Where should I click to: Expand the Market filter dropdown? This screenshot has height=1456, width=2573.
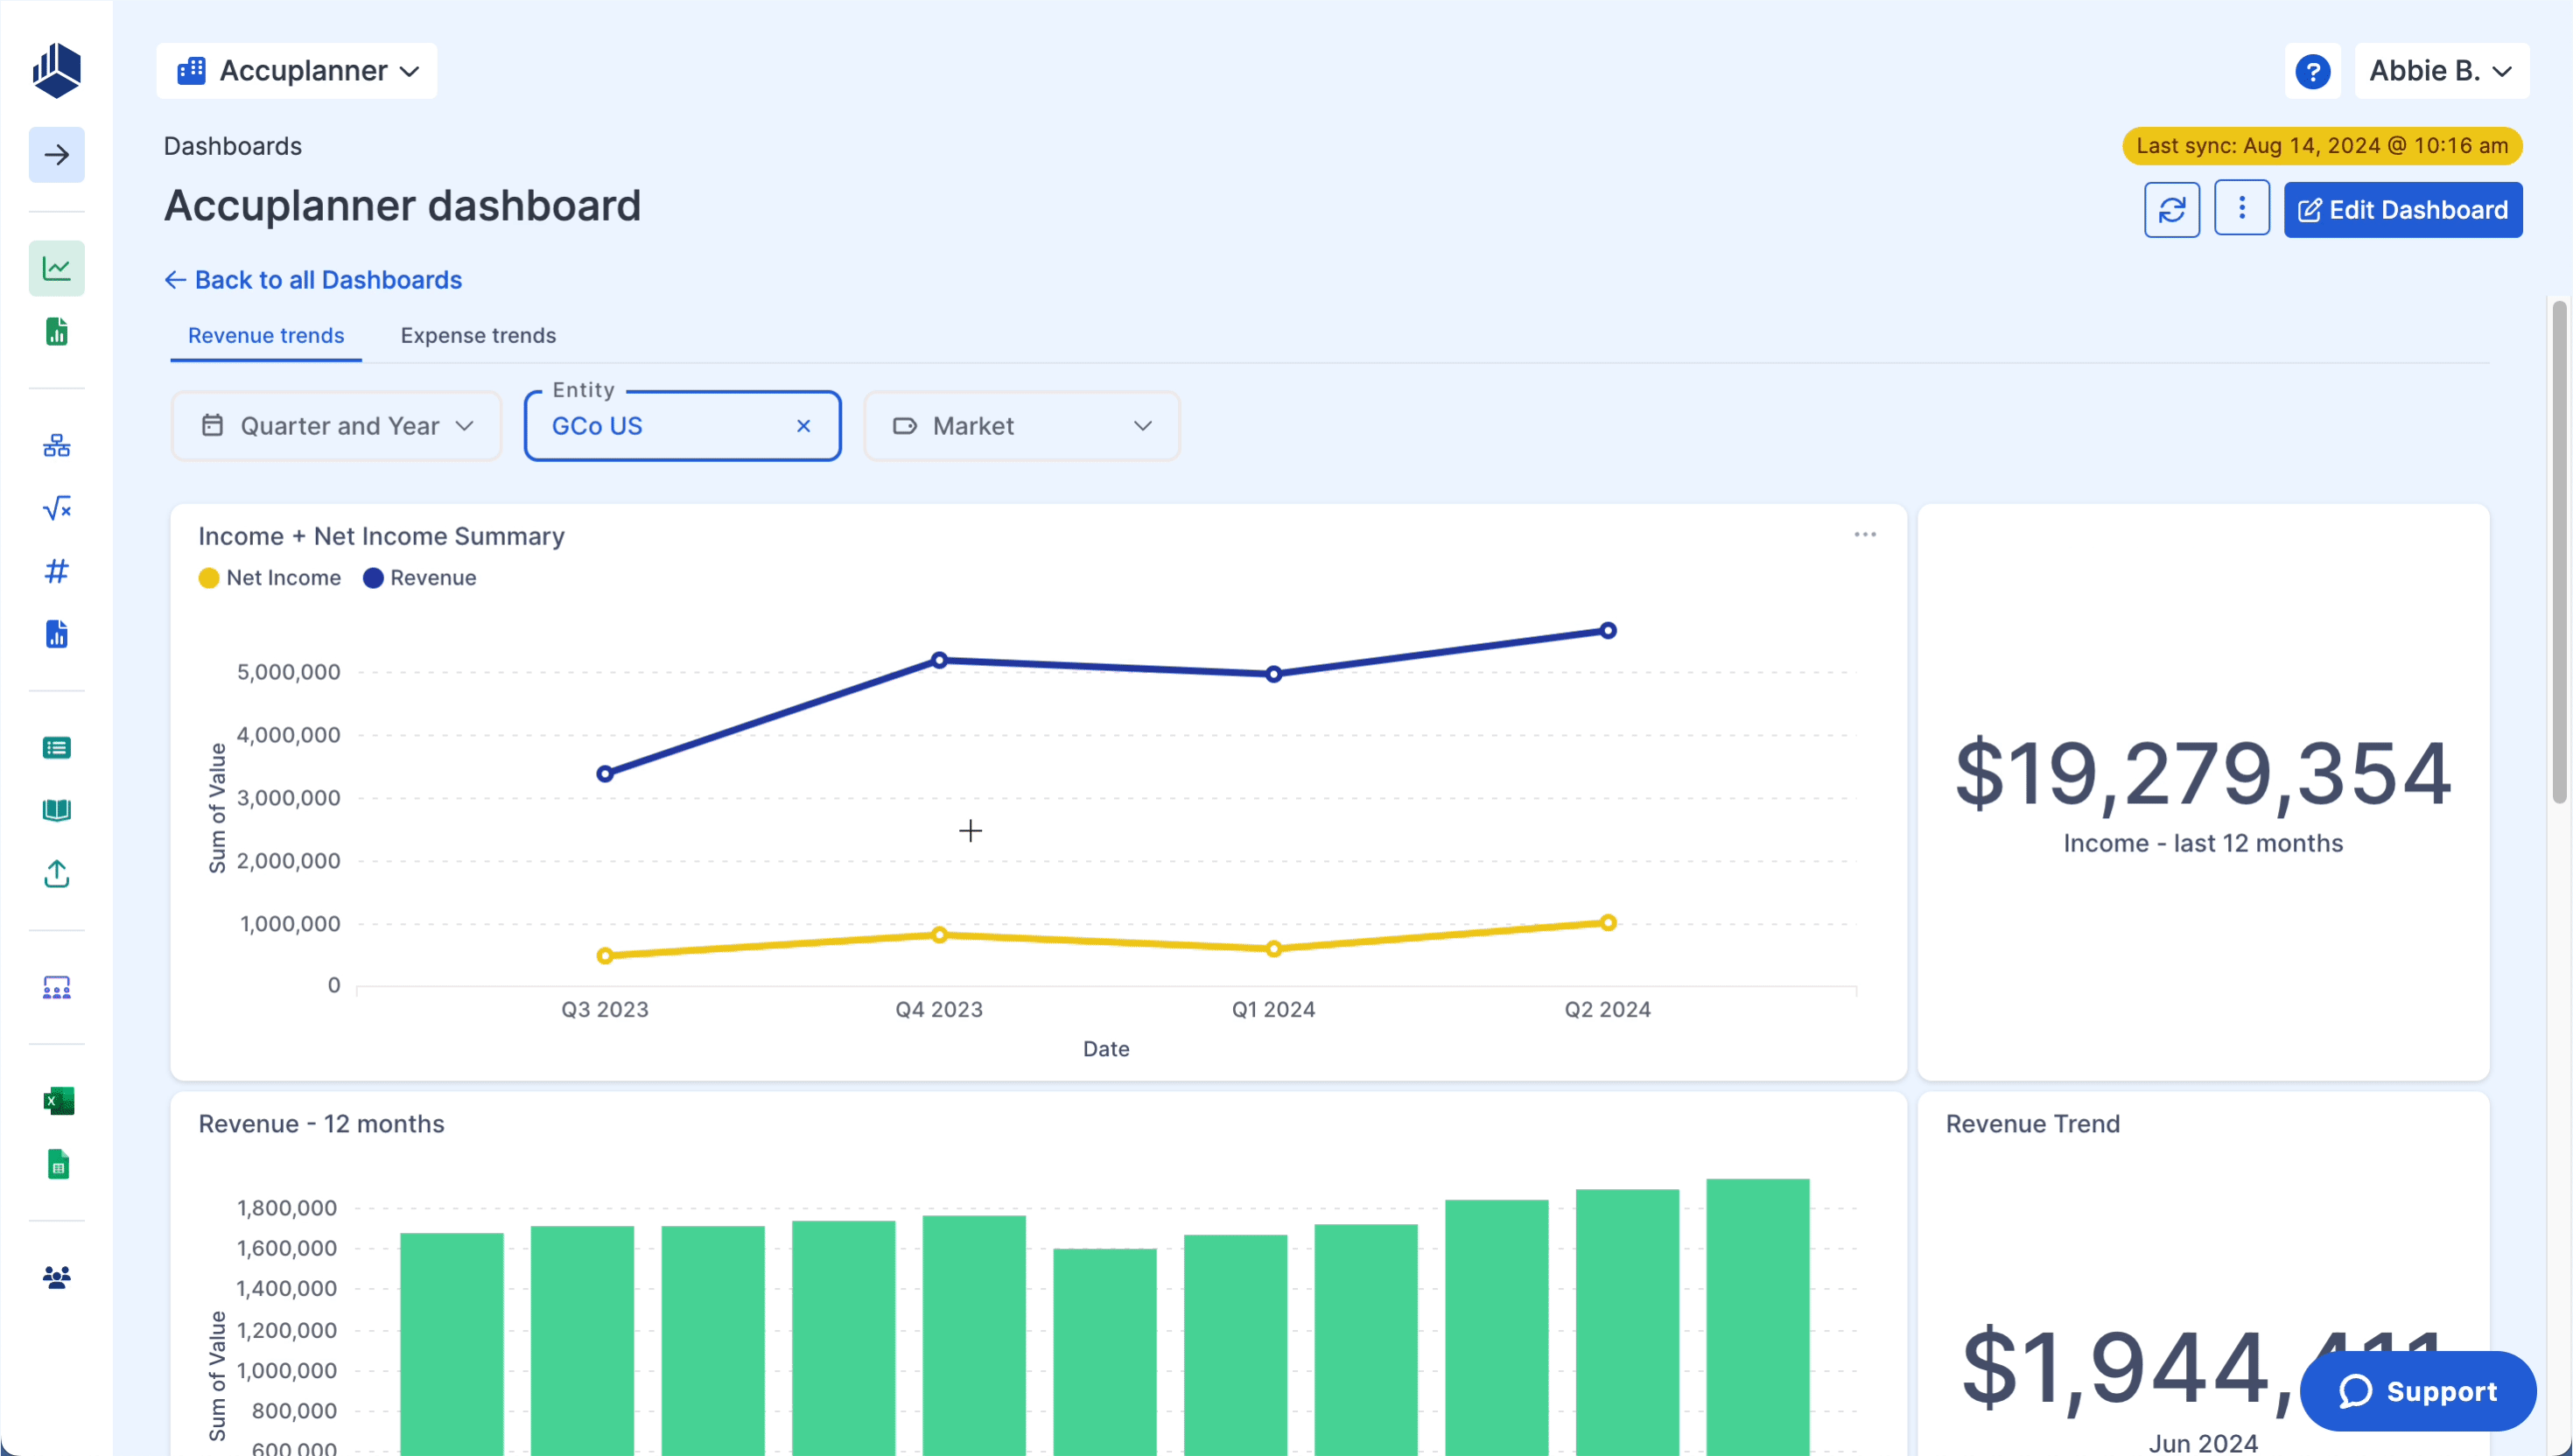point(1021,425)
